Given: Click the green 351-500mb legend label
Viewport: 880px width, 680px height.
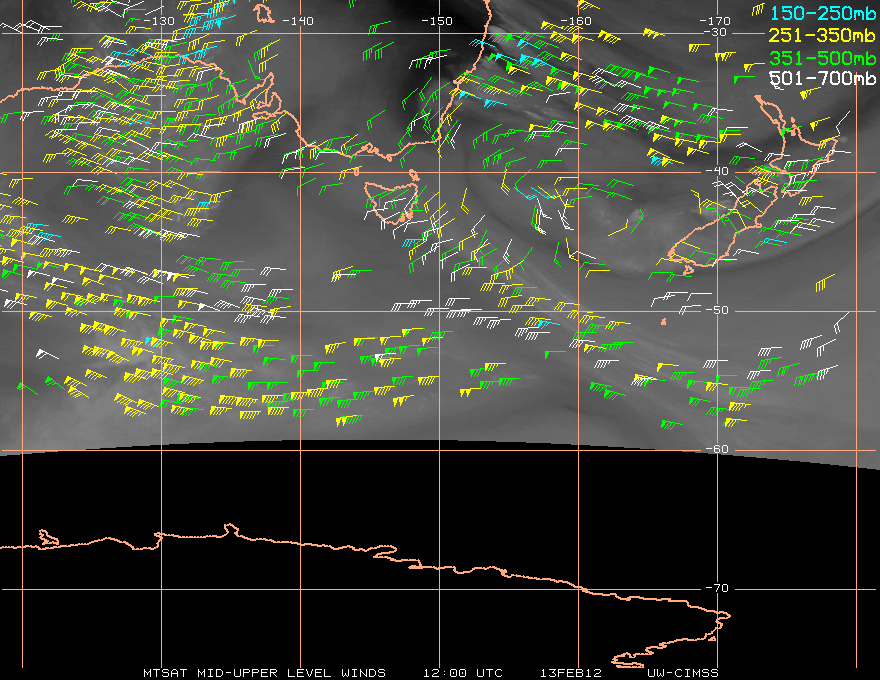Looking at the screenshot, I should pyautogui.click(x=823, y=58).
